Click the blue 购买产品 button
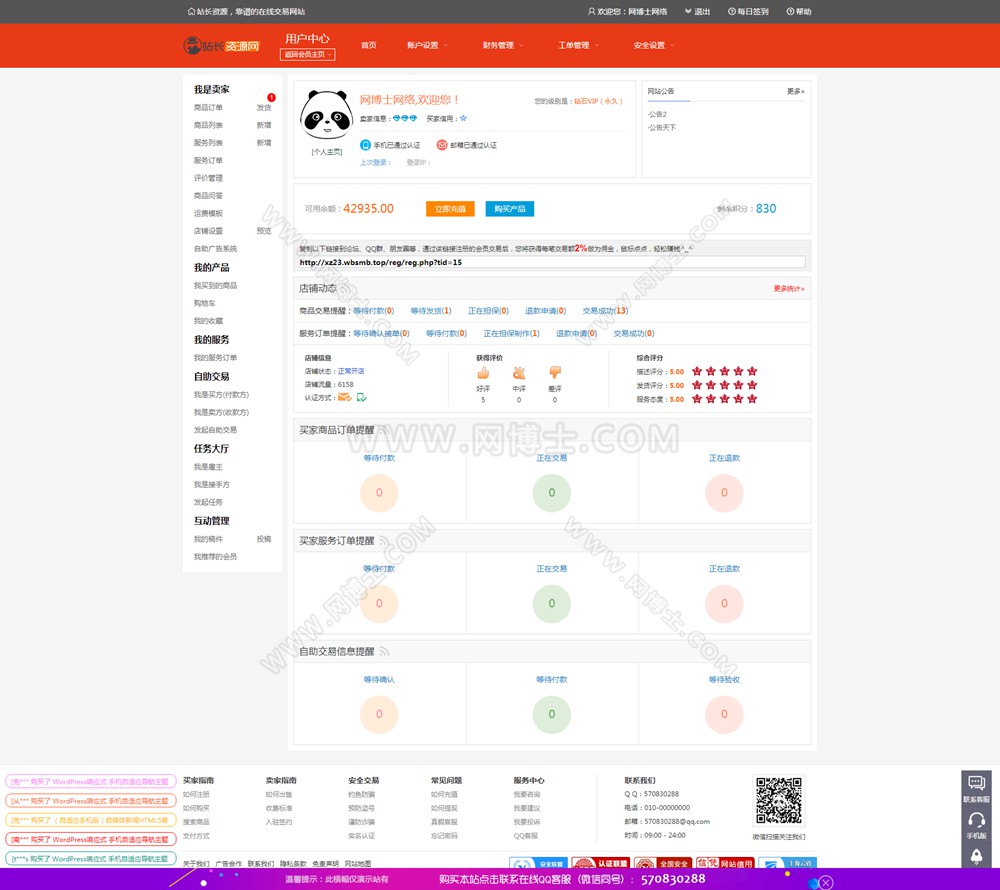The height and width of the screenshot is (890, 1000). click(510, 209)
